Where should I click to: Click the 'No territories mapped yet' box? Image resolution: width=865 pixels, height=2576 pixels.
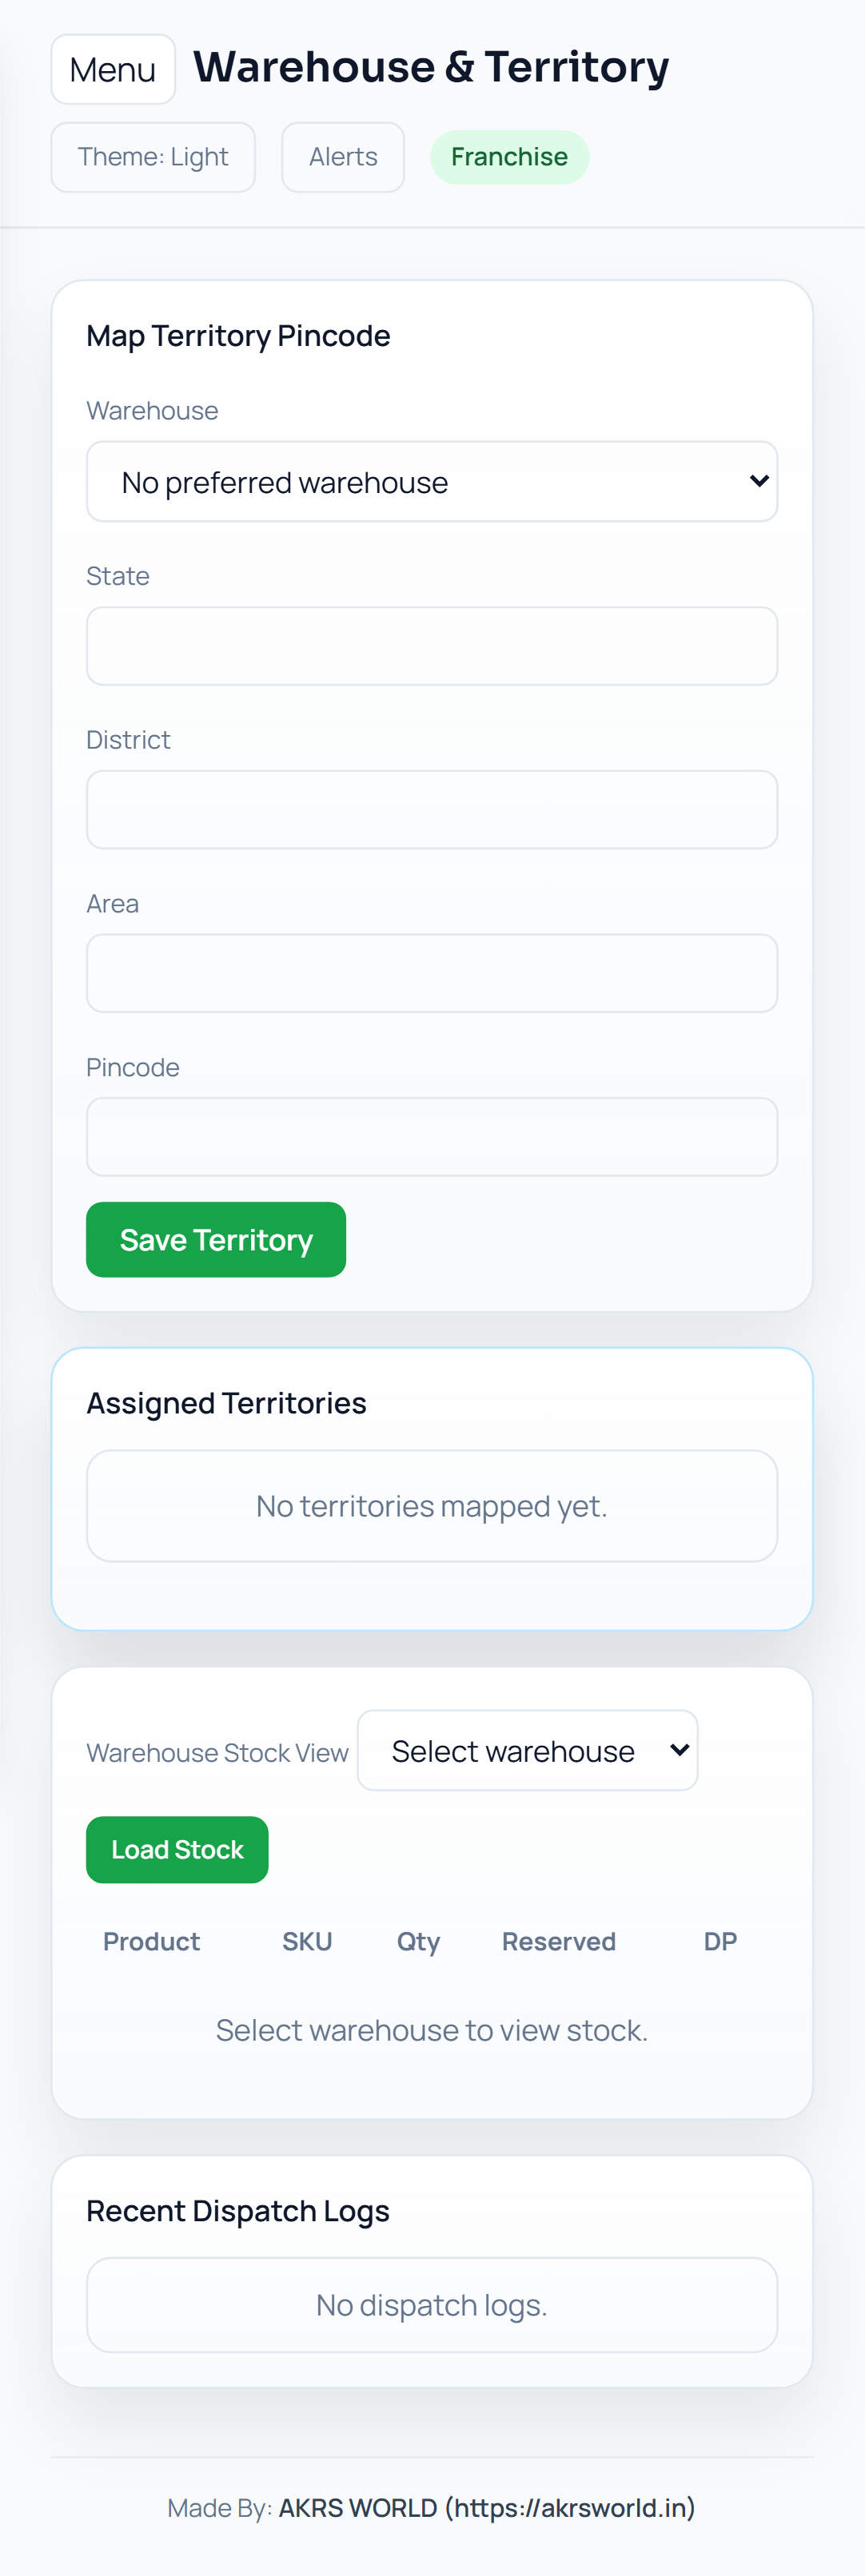[432, 1506]
